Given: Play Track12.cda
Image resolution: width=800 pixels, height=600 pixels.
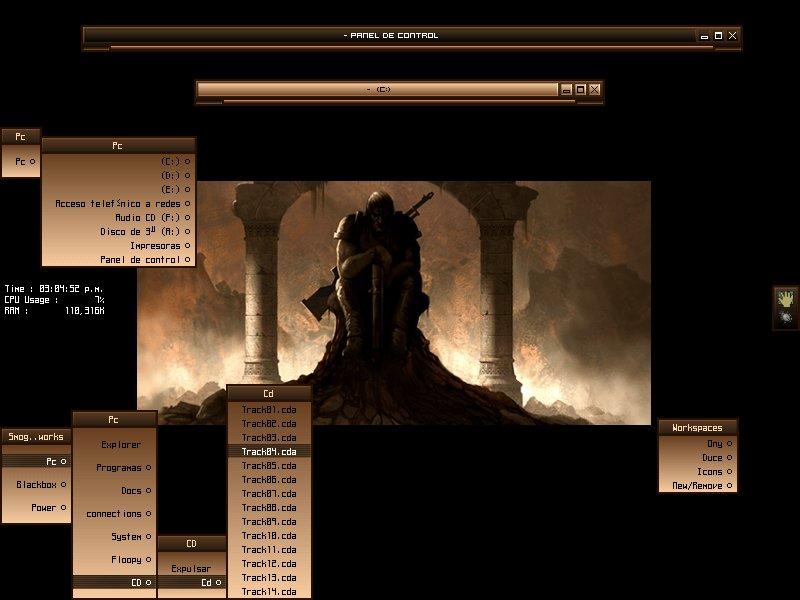Looking at the screenshot, I should pos(269,564).
